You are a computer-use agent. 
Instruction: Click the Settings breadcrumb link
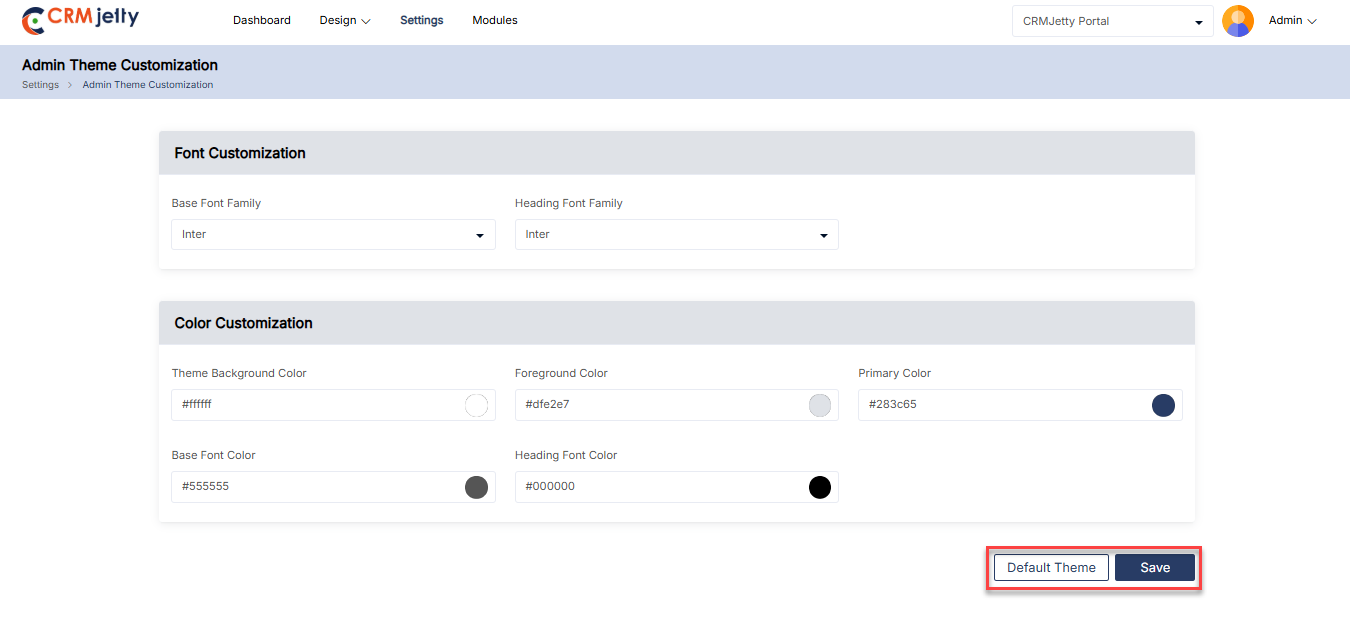[x=40, y=85]
